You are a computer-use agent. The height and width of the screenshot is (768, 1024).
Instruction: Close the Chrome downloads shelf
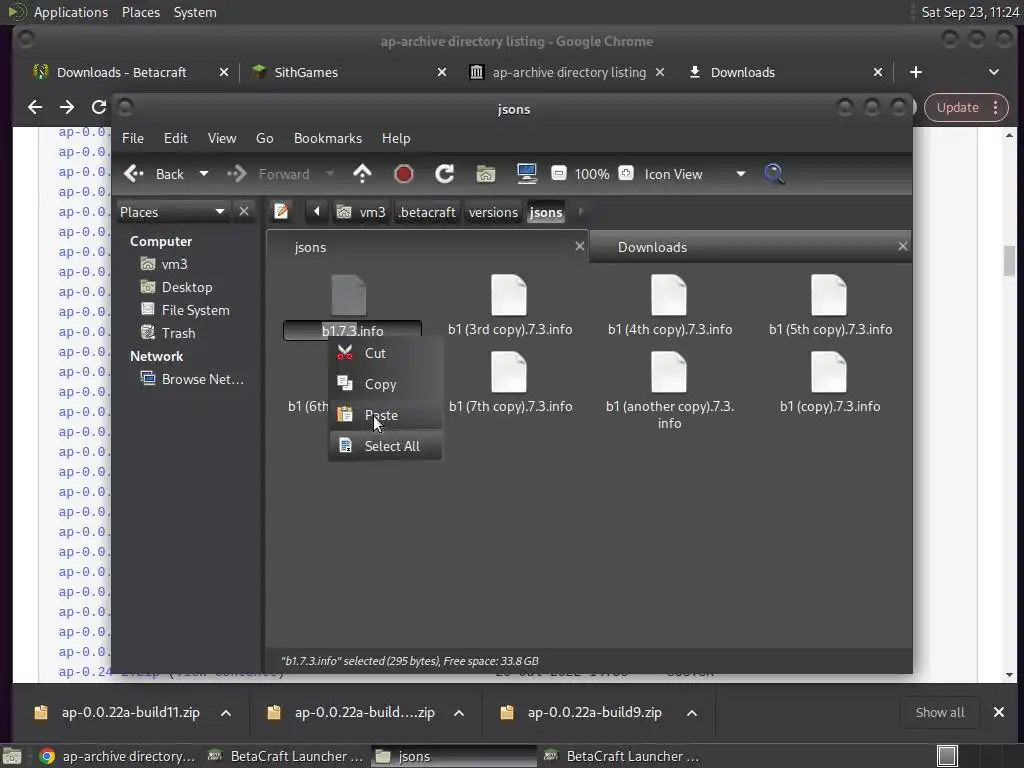999,712
